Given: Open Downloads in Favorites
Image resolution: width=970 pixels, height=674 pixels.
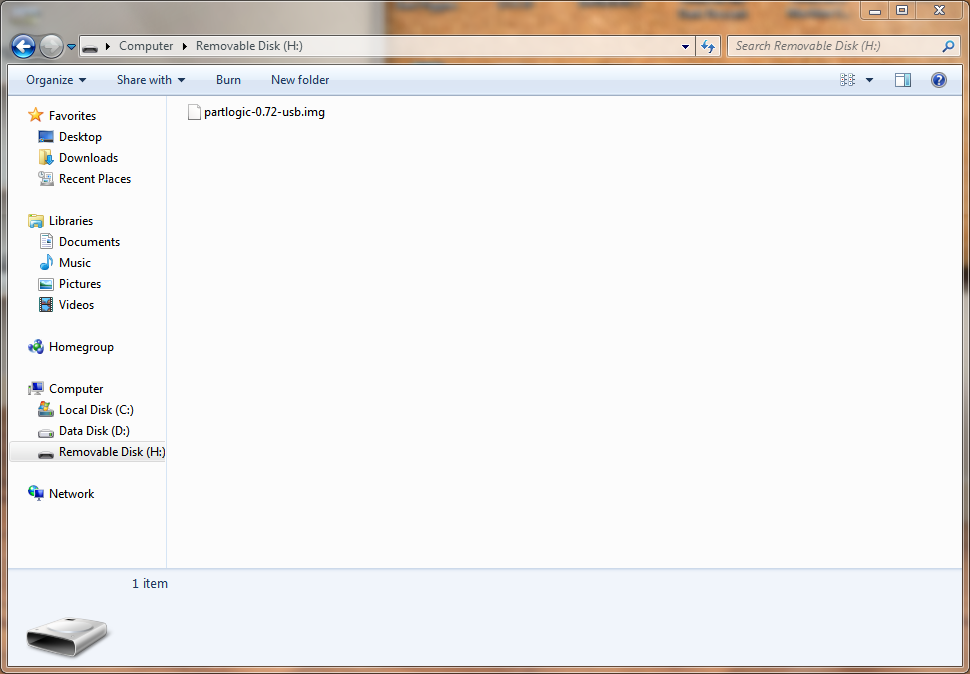Looking at the screenshot, I should [x=88, y=158].
